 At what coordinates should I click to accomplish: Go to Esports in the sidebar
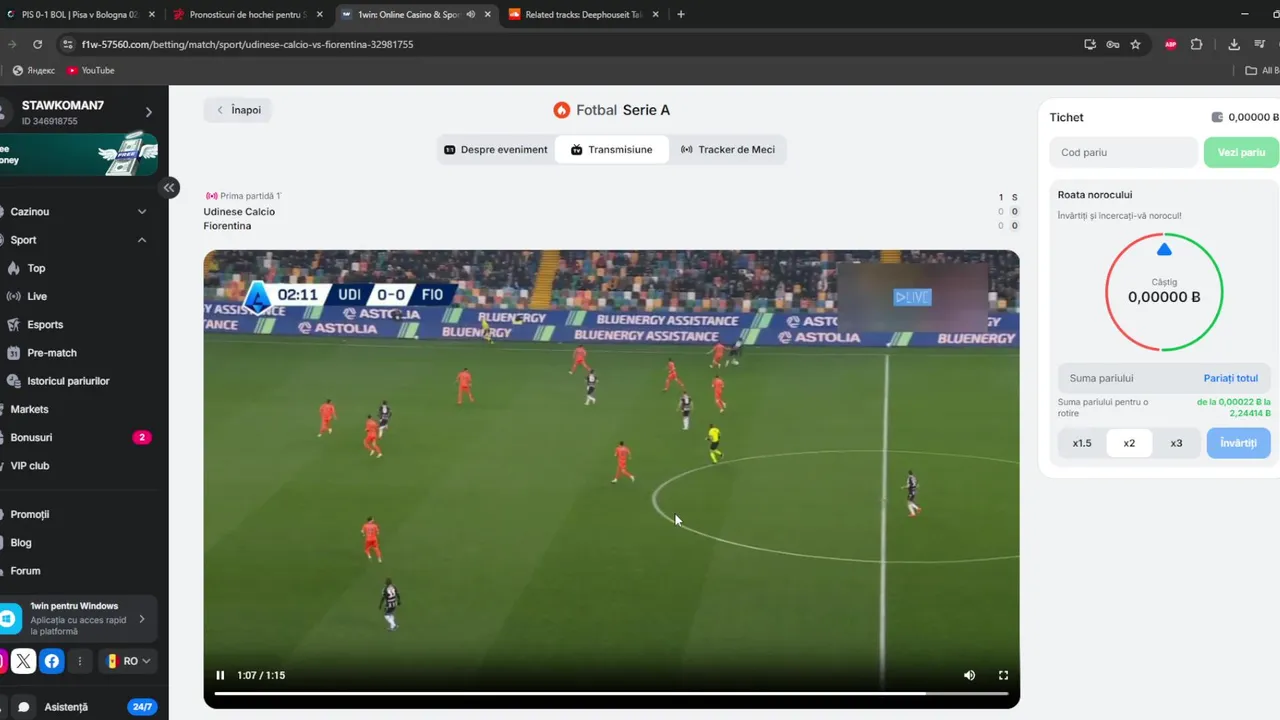tap(45, 325)
